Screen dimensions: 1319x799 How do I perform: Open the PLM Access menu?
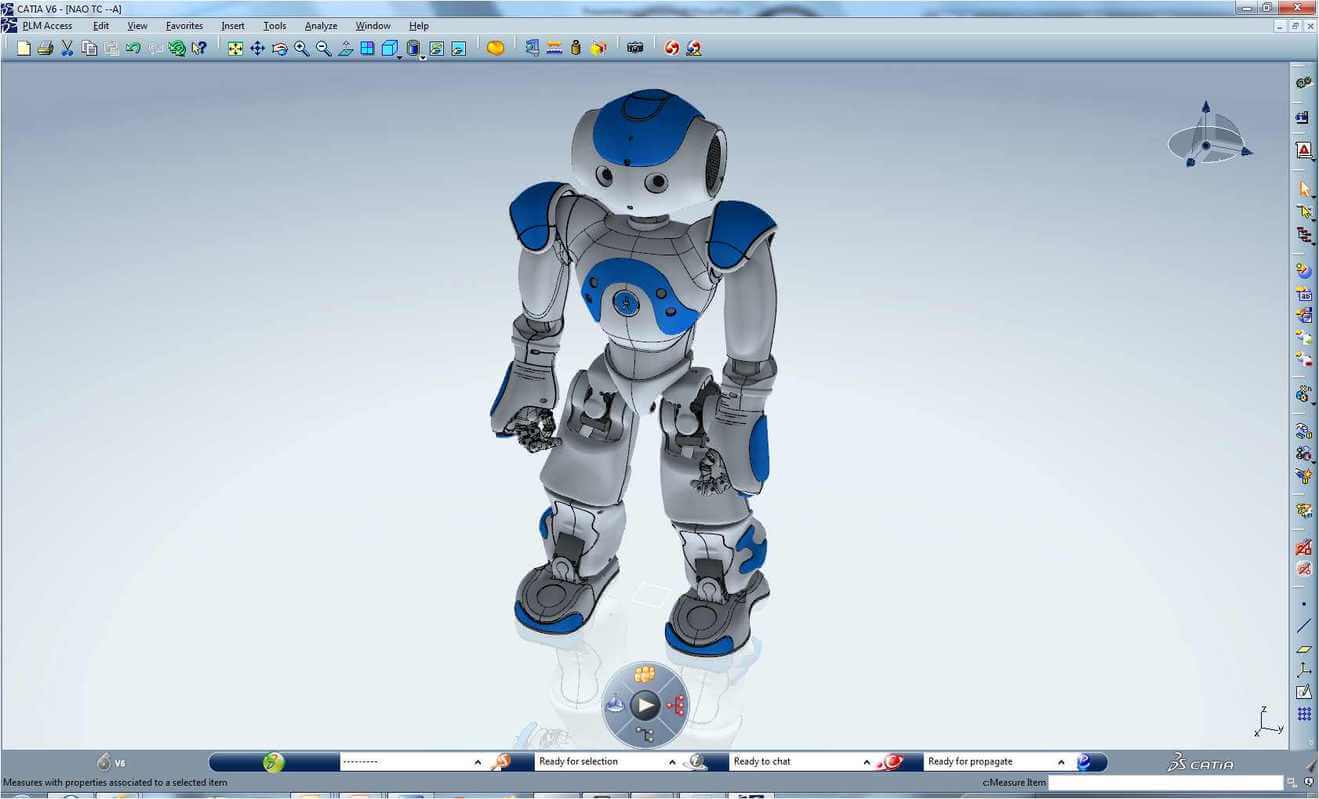46,25
